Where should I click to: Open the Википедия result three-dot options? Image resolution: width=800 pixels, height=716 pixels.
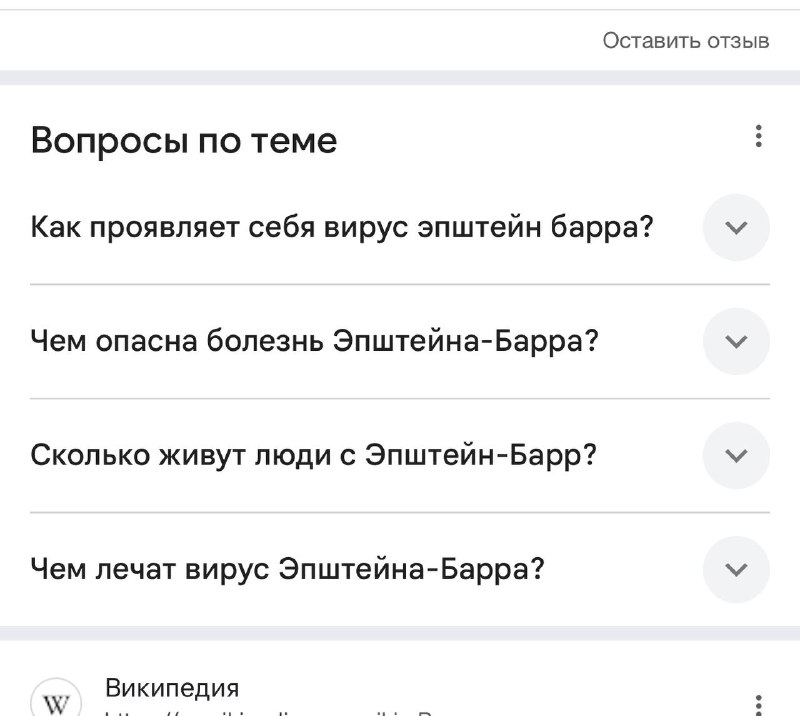tap(759, 705)
